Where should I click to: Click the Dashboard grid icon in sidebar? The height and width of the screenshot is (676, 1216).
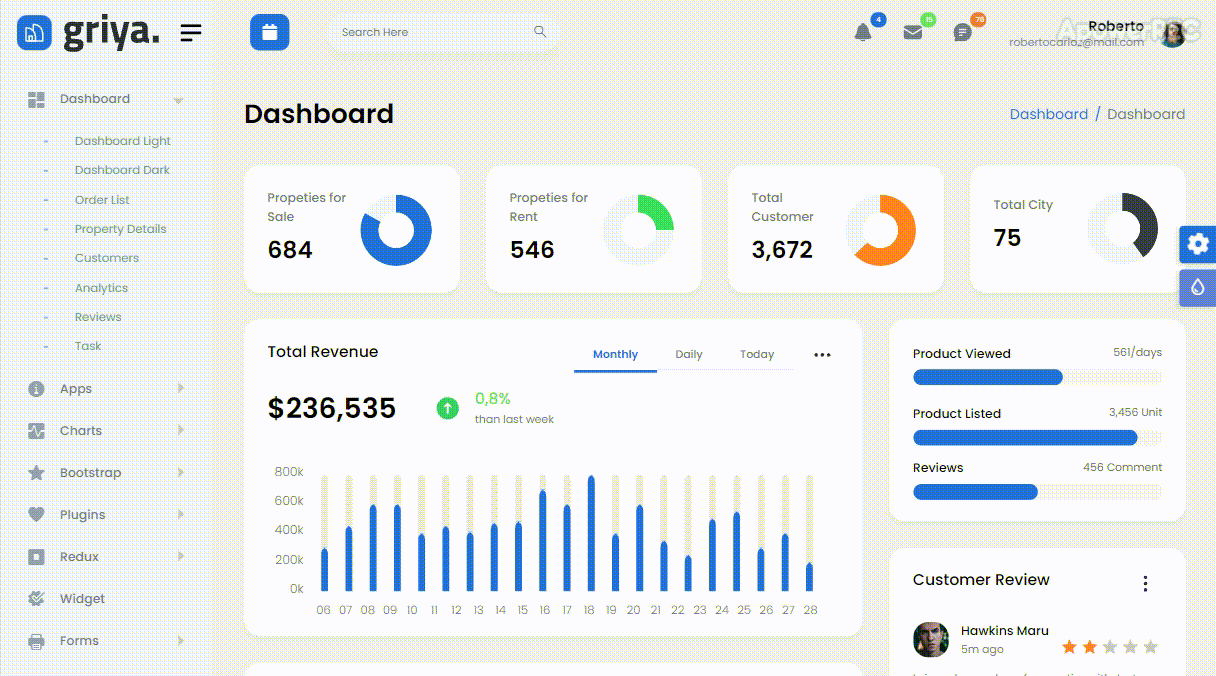[x=36, y=99]
